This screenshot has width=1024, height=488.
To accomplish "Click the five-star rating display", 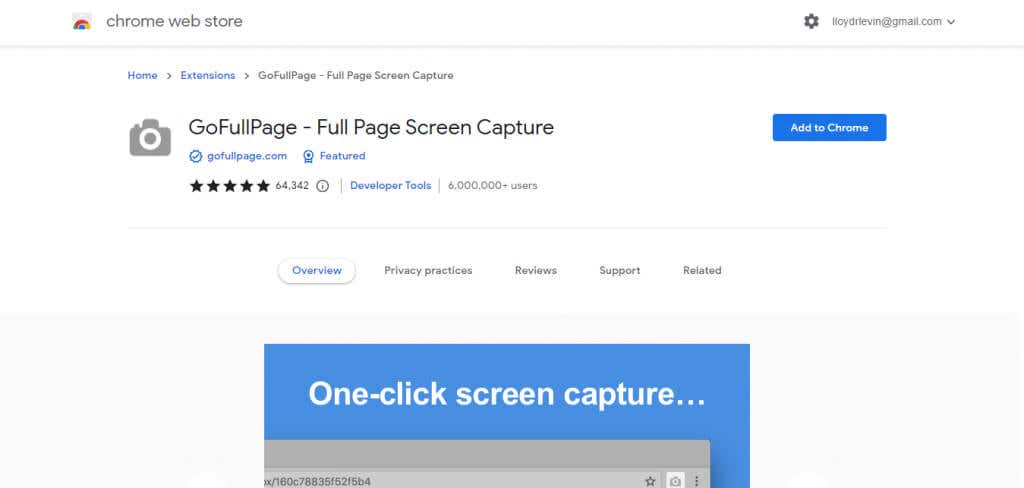I will tap(230, 186).
